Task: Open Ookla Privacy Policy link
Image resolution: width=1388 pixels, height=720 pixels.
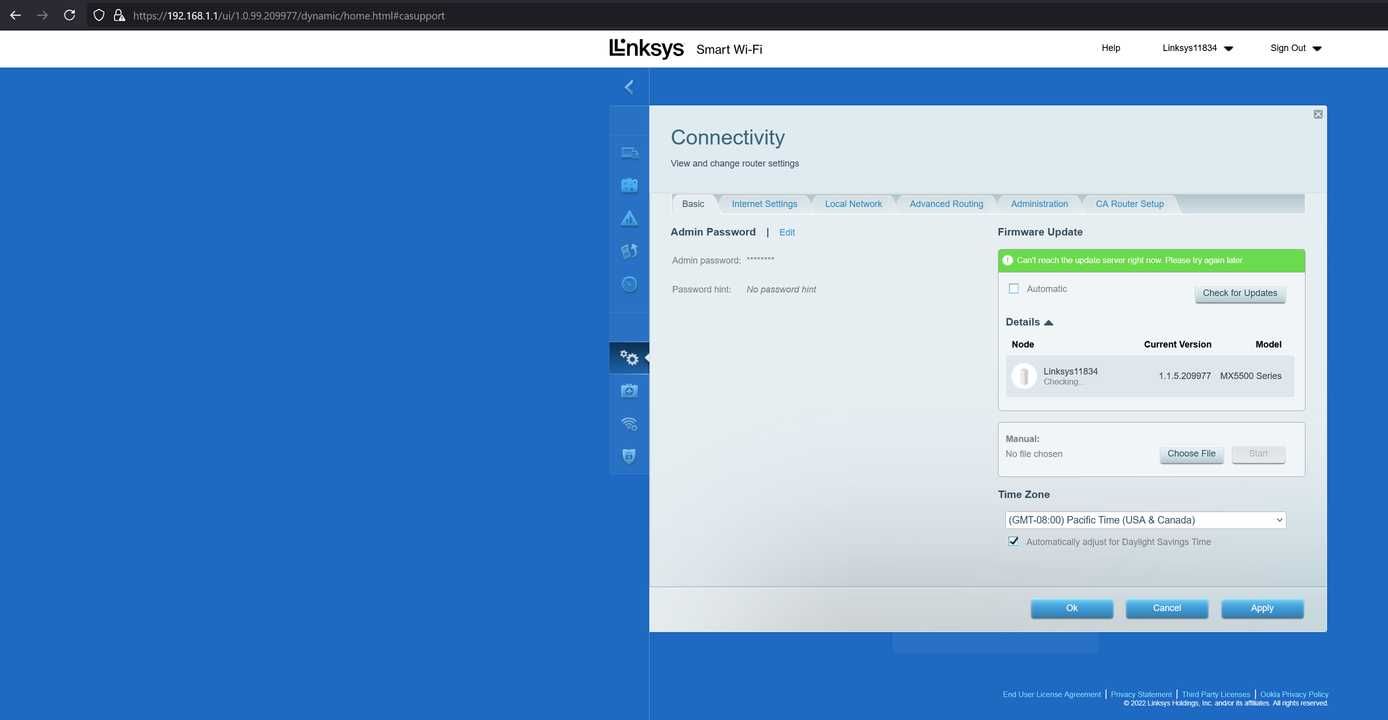Action: pyautogui.click(x=1294, y=694)
